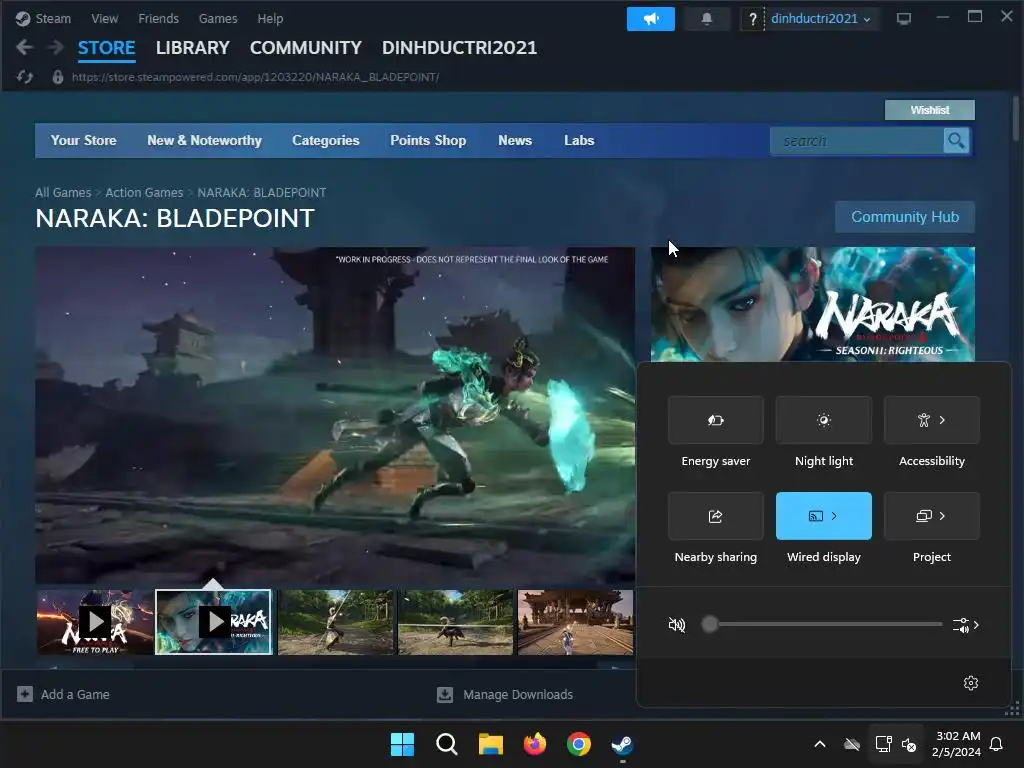Viewport: 1024px width, 768px height.
Task: Open File Explorer from taskbar
Action: click(490, 744)
